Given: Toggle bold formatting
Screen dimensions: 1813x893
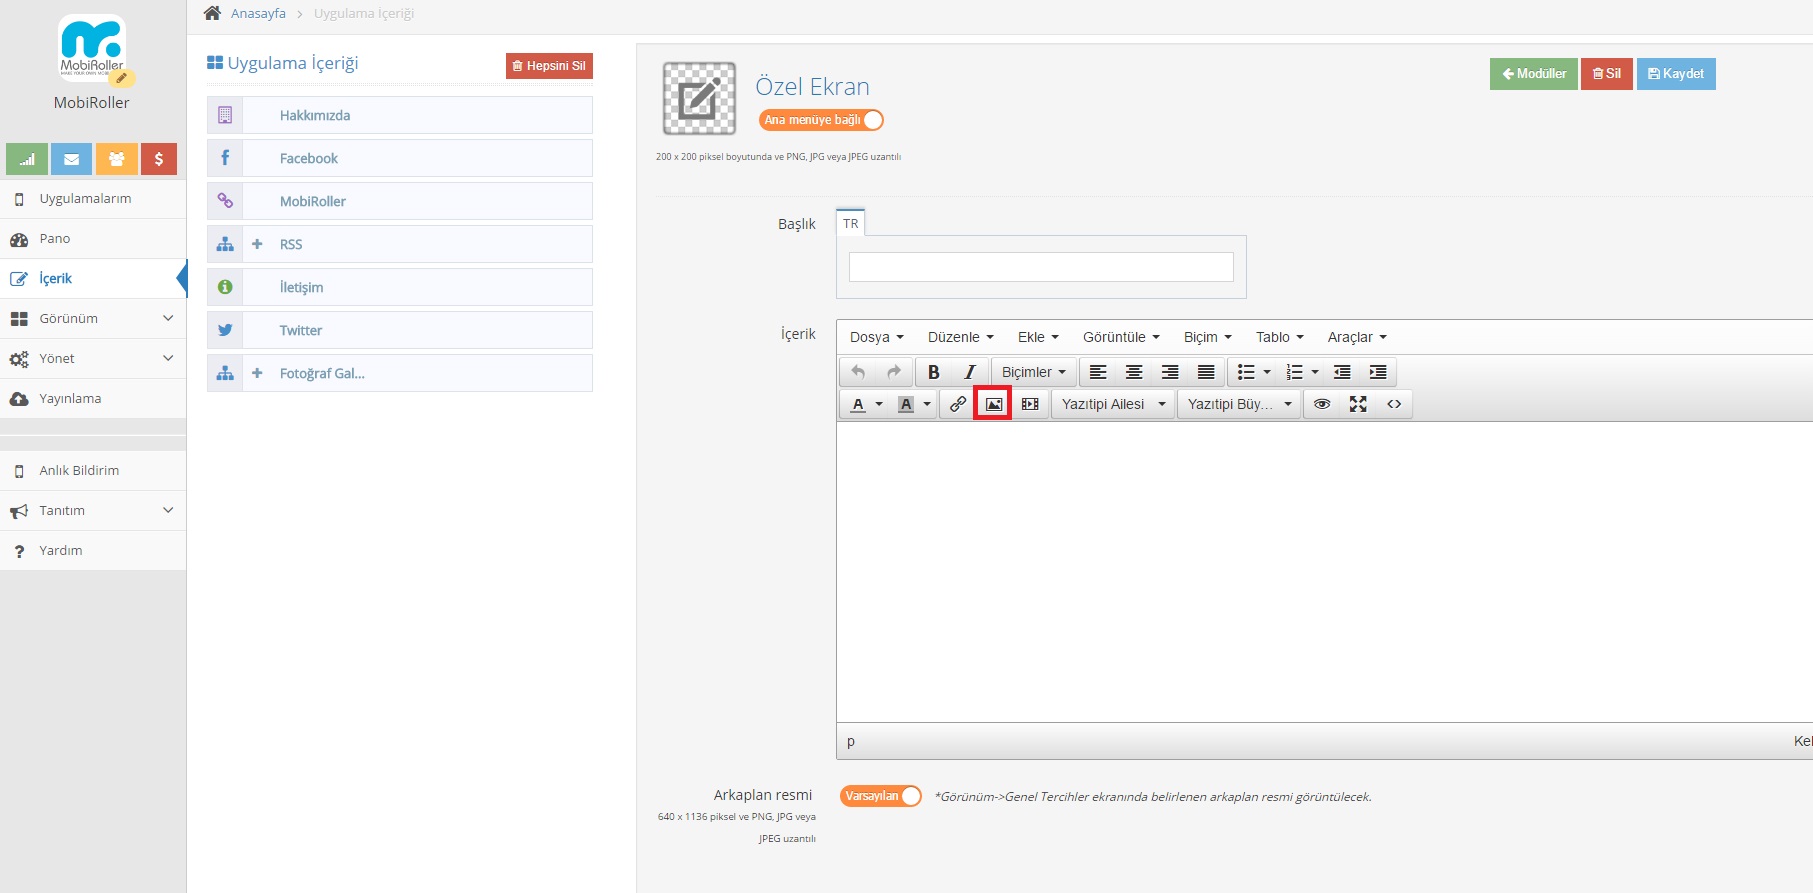Looking at the screenshot, I should click(934, 372).
